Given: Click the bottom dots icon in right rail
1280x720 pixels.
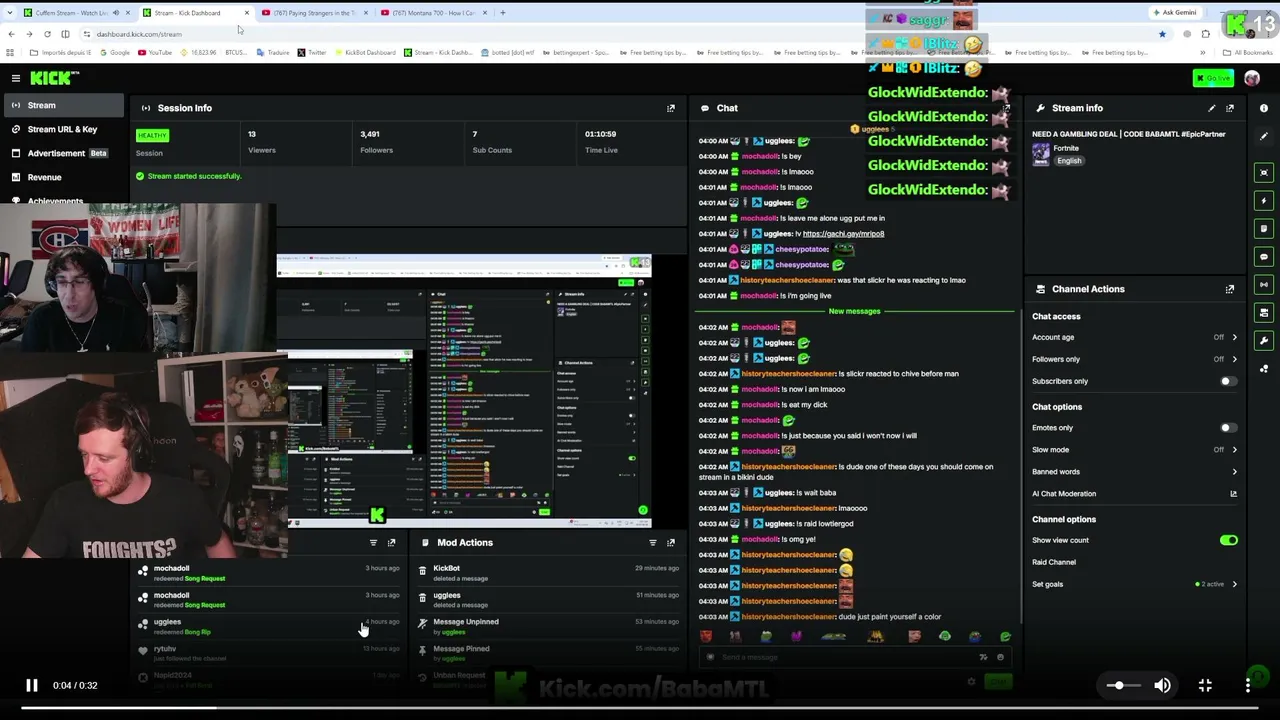Looking at the screenshot, I should (x=1264, y=369).
